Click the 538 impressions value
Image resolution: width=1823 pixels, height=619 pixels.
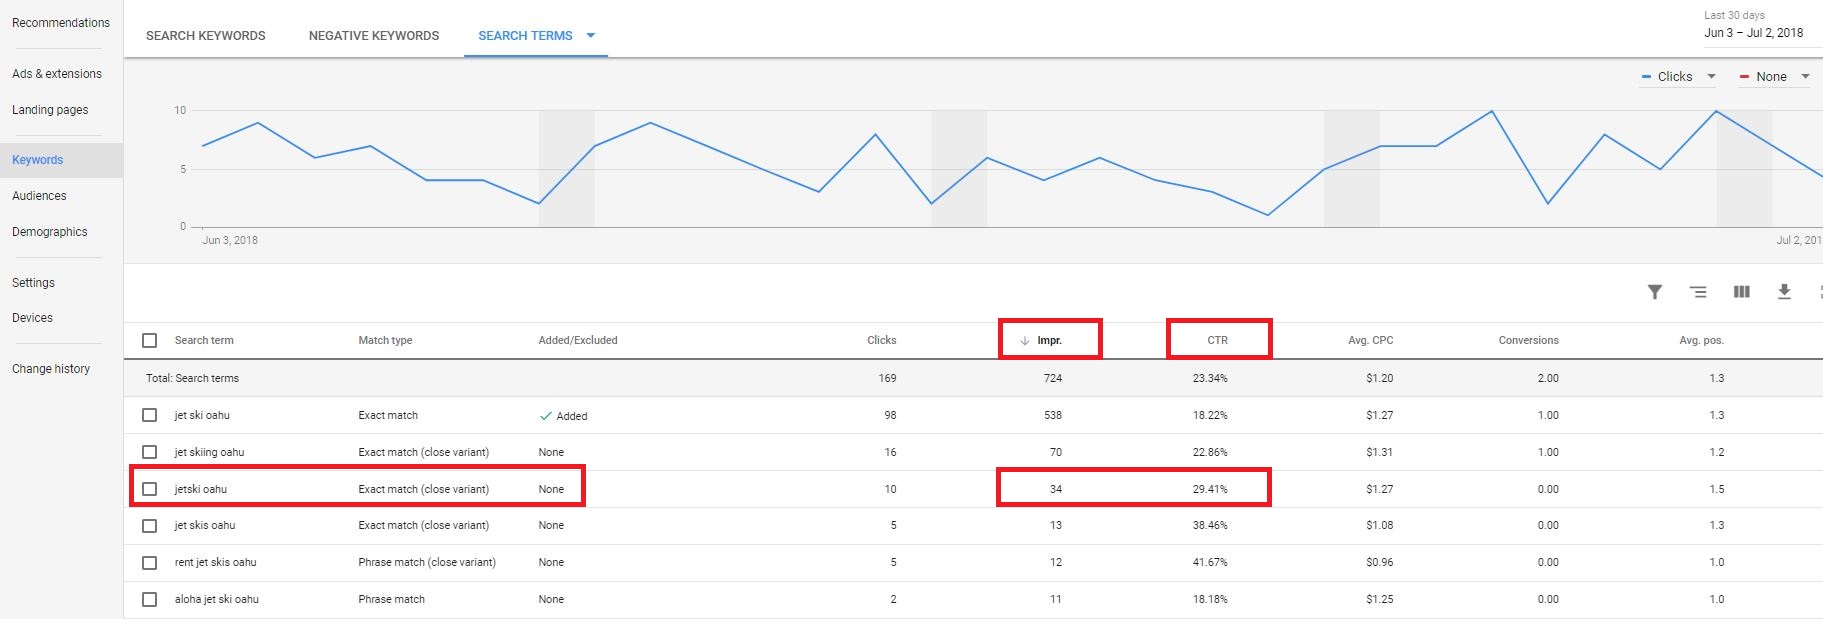[1053, 415]
